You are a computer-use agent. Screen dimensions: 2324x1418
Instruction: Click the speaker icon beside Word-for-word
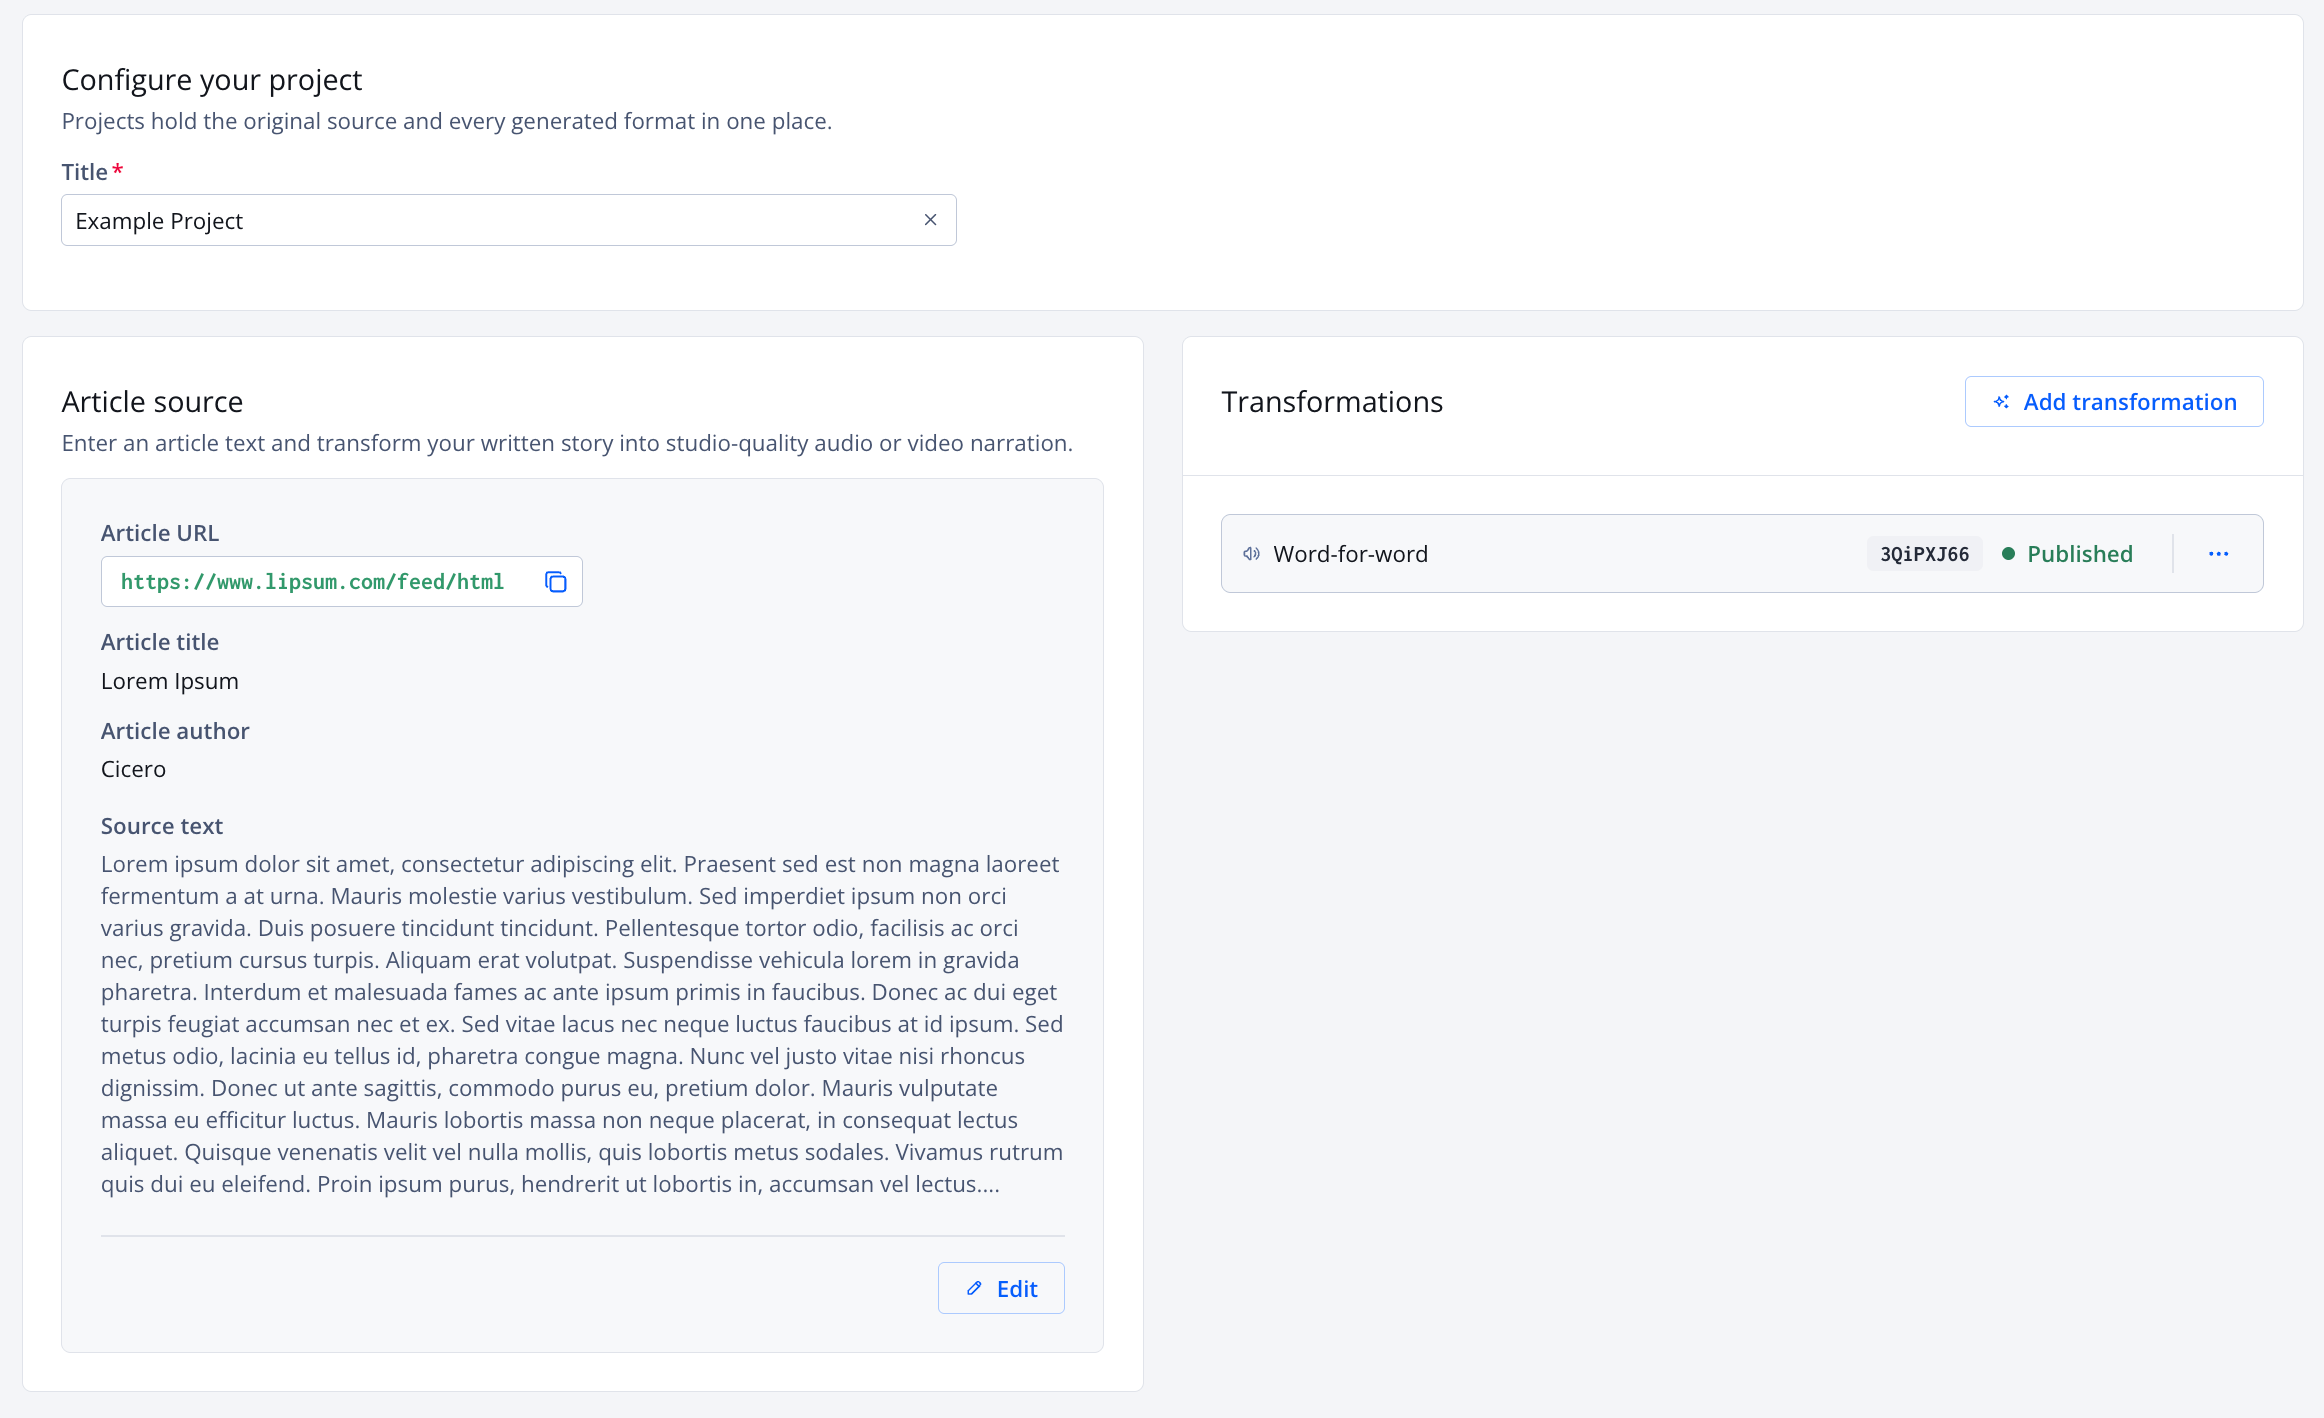coord(1251,553)
